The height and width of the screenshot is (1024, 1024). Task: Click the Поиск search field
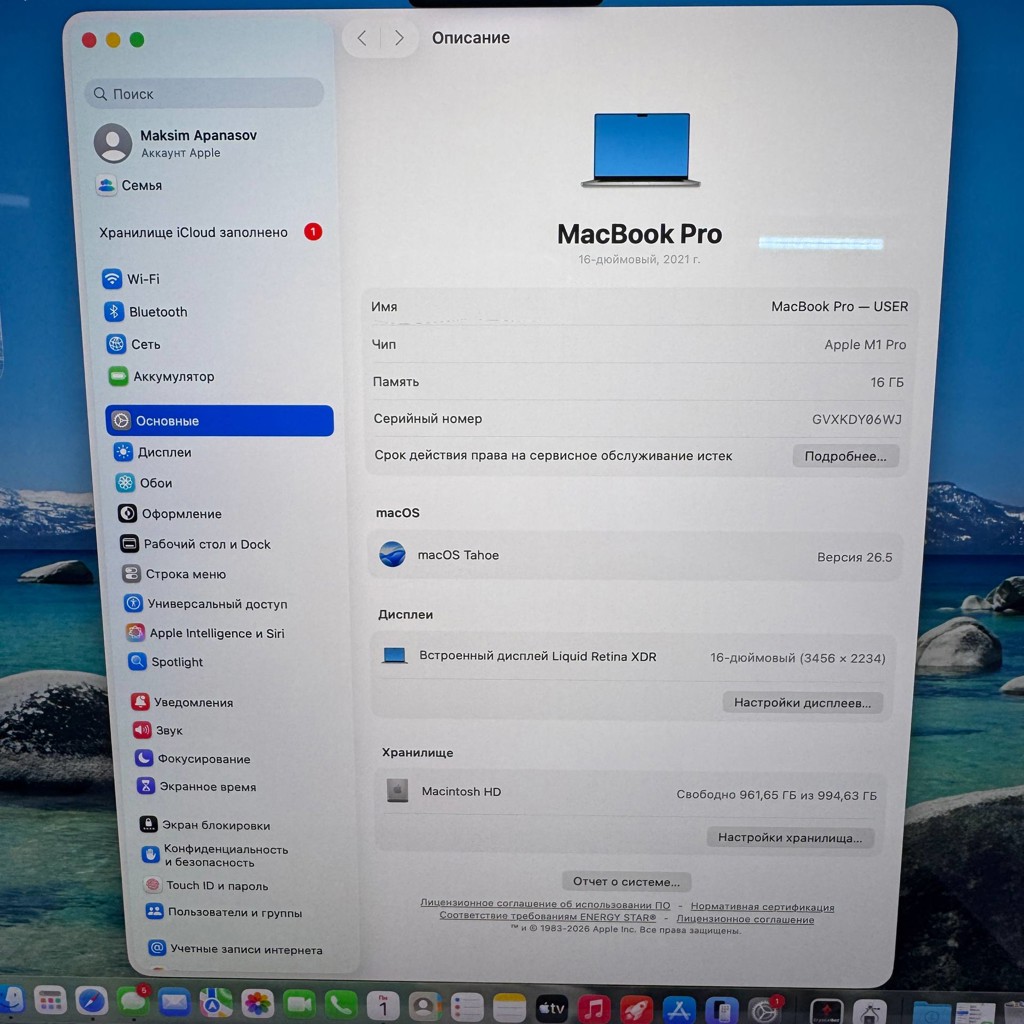[x=204, y=93]
